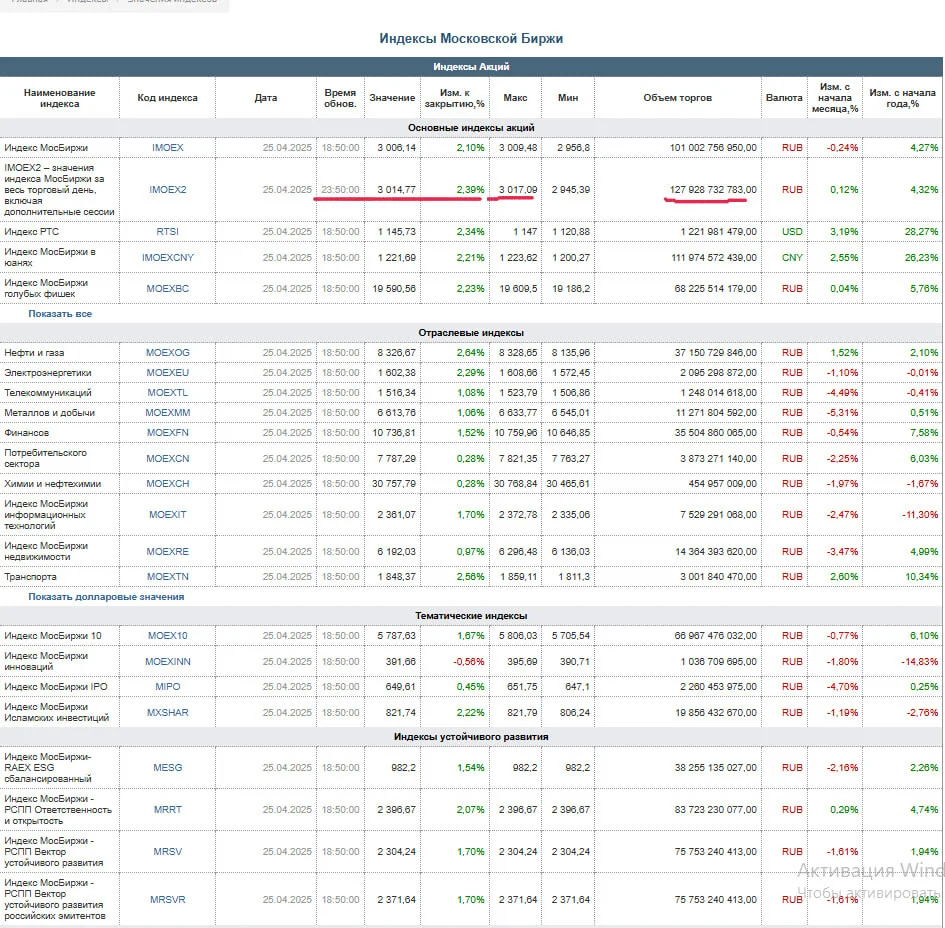Open the MOEXINN innovation index link
Image resolution: width=945 pixels, height=928 pixels.
click(168, 662)
